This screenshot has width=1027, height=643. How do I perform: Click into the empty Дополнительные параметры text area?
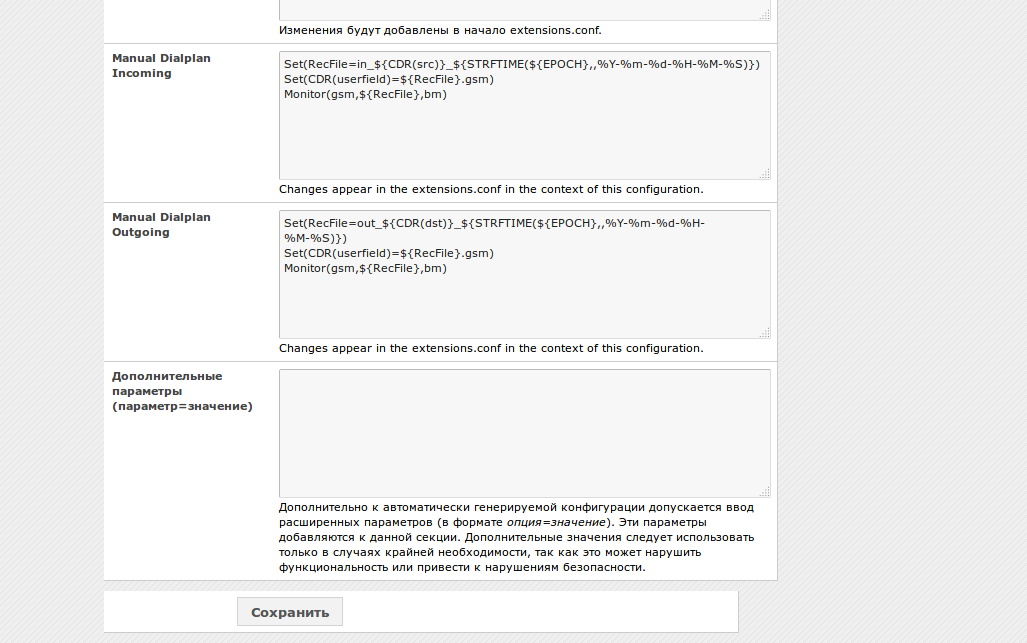(524, 433)
